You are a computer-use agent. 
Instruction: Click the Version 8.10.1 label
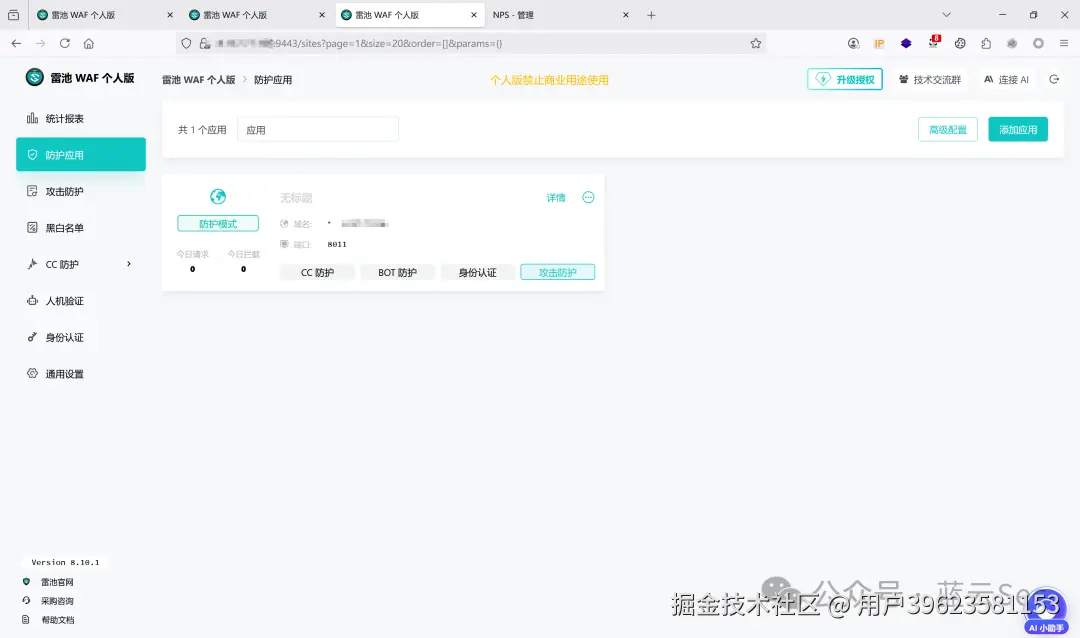click(65, 562)
